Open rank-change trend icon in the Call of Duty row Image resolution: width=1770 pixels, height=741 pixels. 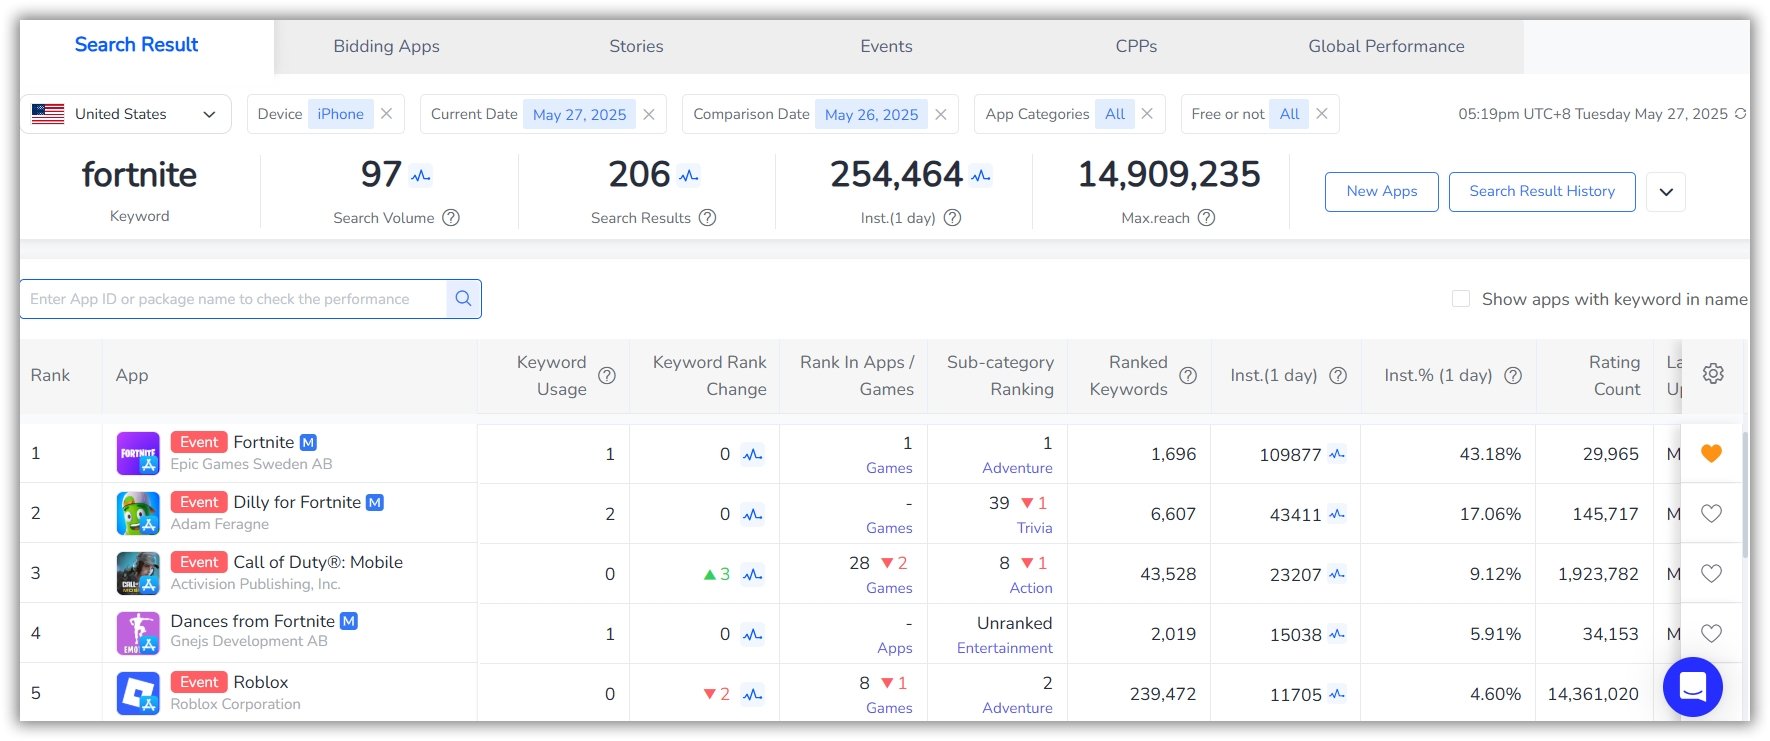coord(753,574)
